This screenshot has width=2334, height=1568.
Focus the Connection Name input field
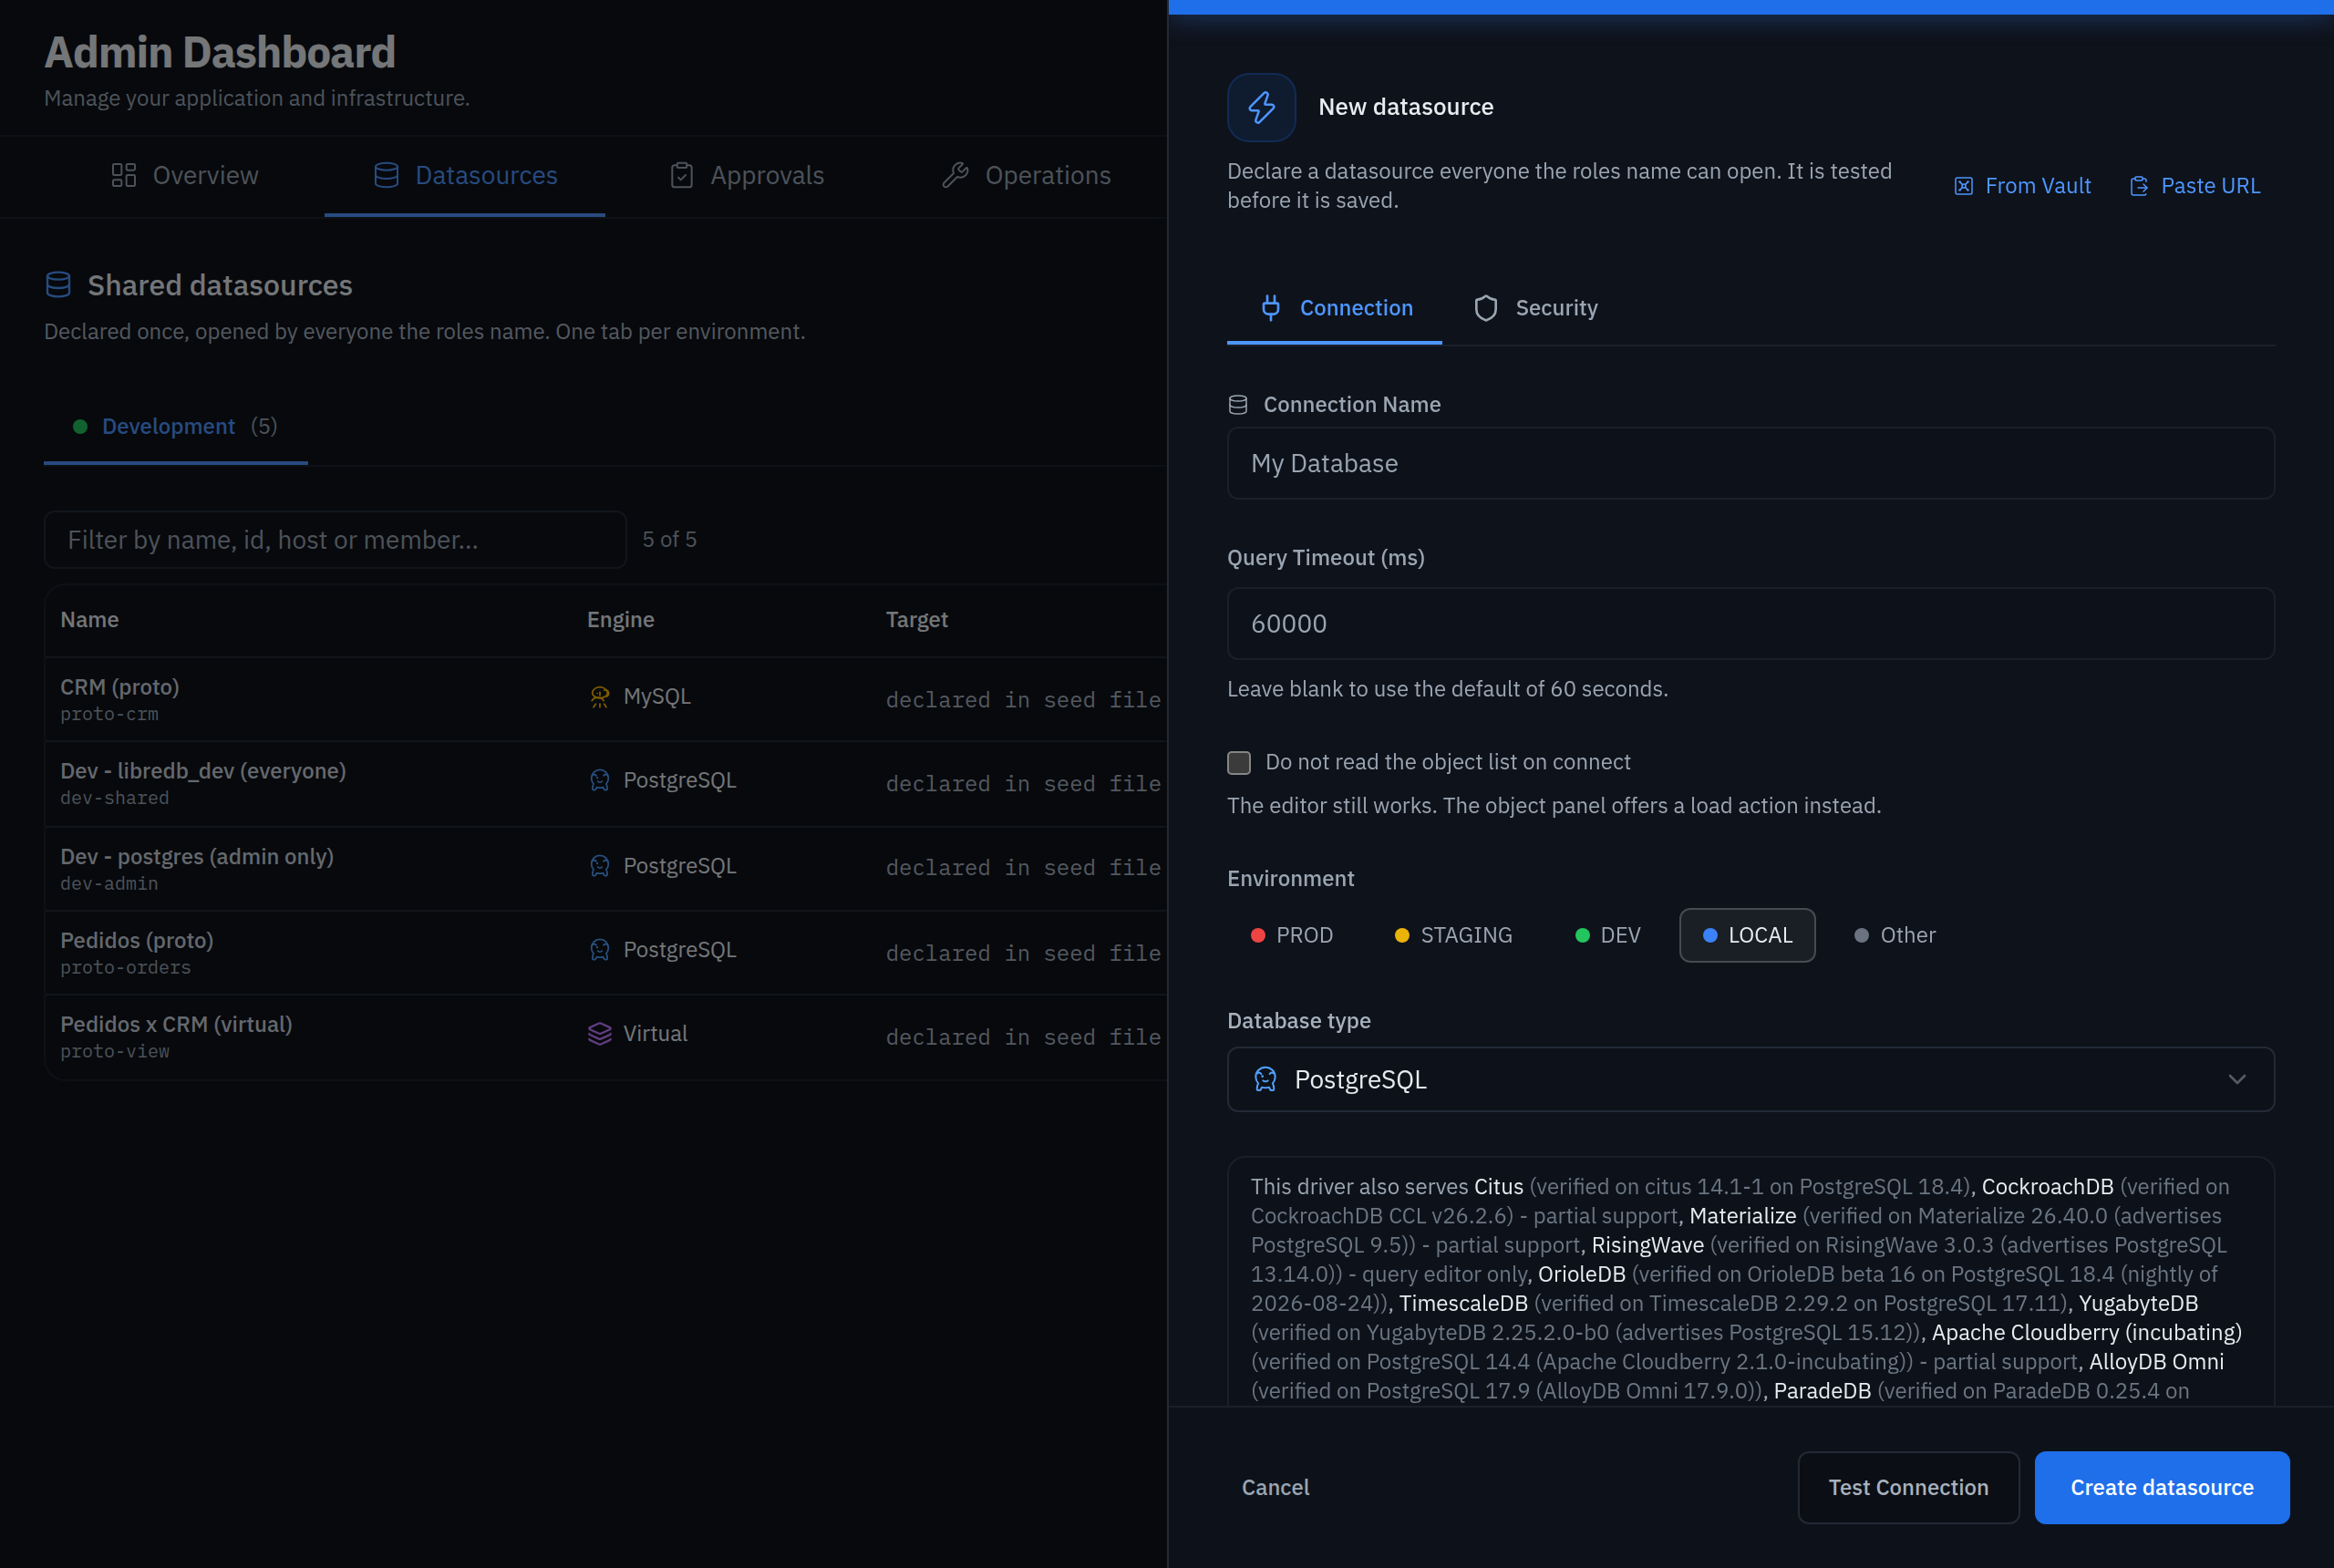(x=1750, y=464)
